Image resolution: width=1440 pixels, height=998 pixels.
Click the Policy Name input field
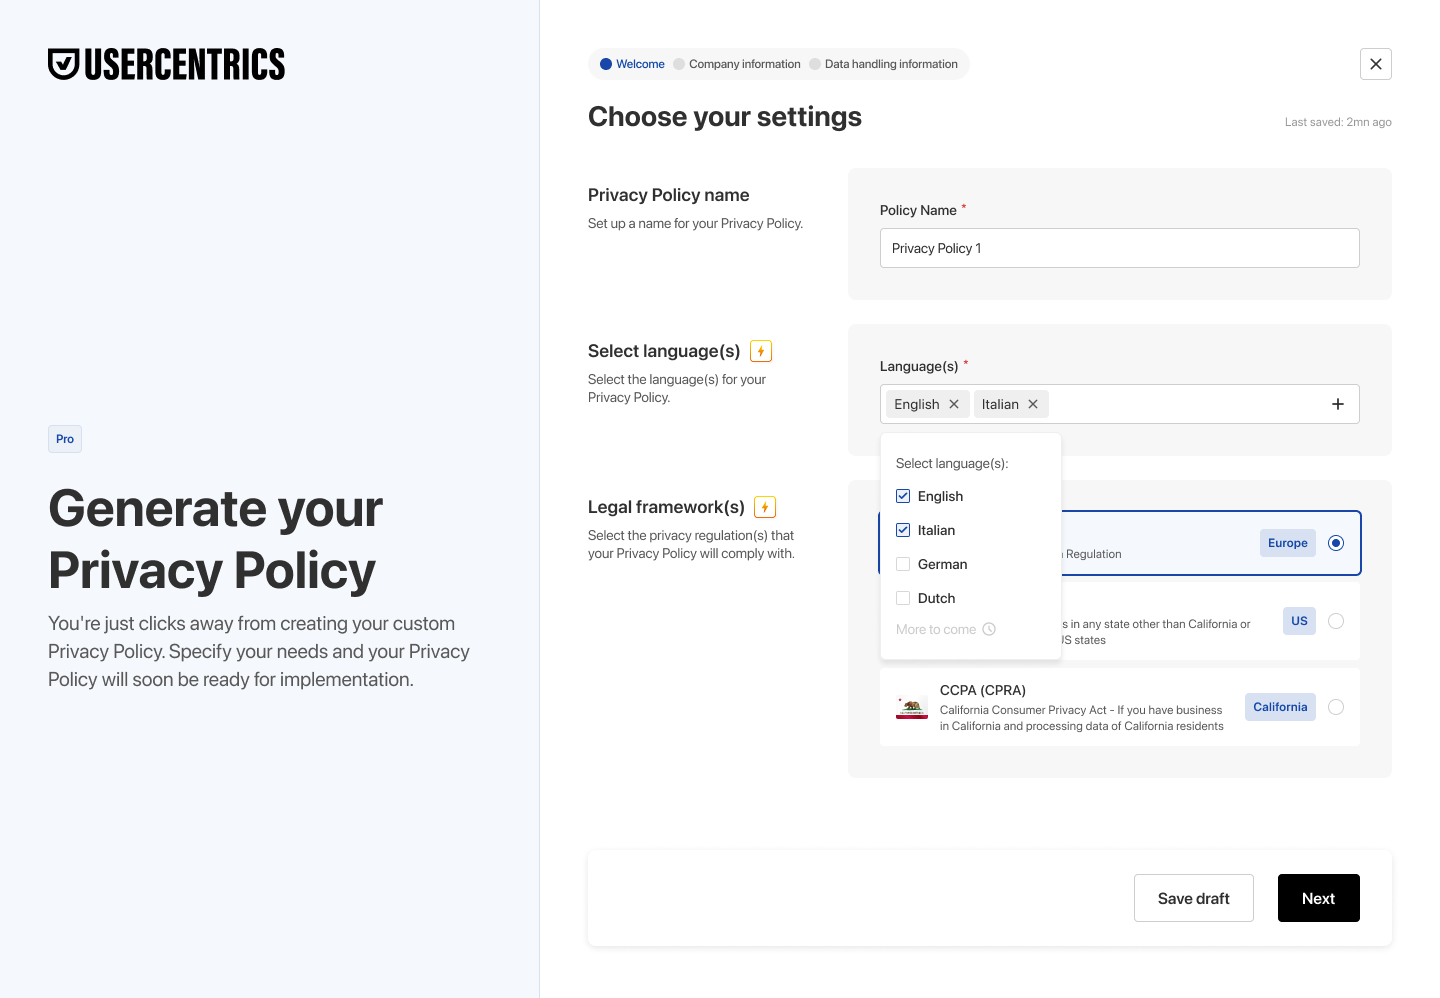click(1119, 248)
